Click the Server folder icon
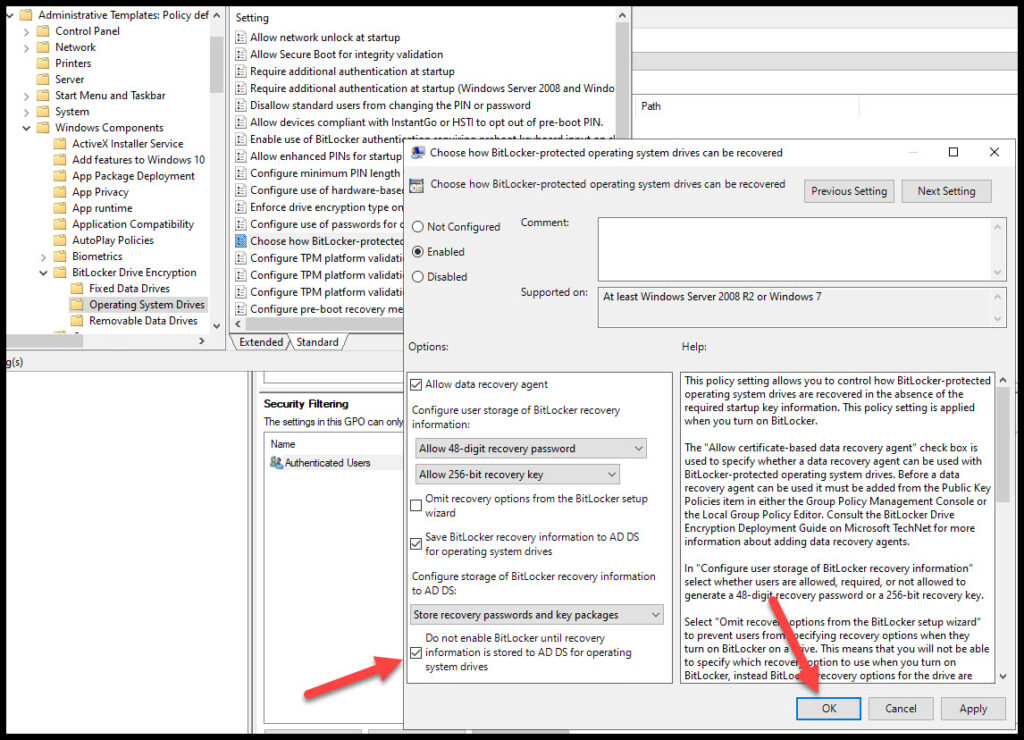Viewport: 1024px width, 740px height. pyautogui.click(x=43, y=79)
